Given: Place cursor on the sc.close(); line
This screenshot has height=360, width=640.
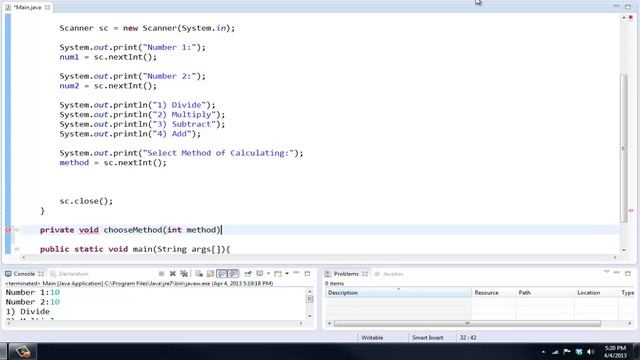Looking at the screenshot, I should [x=86, y=201].
